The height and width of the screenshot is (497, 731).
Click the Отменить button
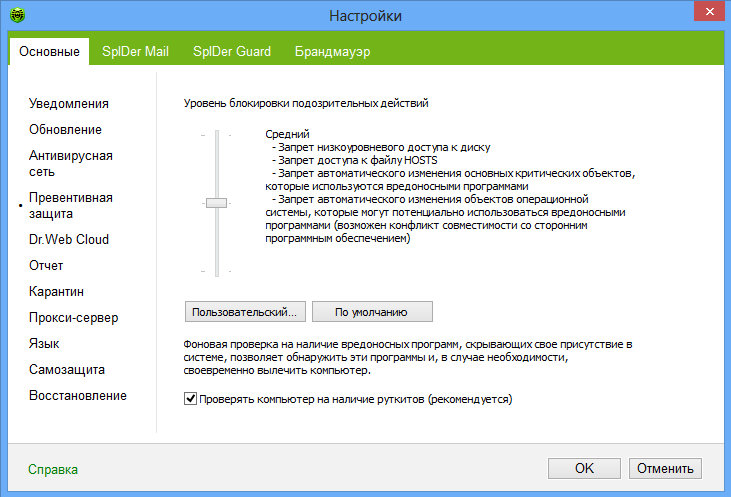pyautogui.click(x=665, y=469)
